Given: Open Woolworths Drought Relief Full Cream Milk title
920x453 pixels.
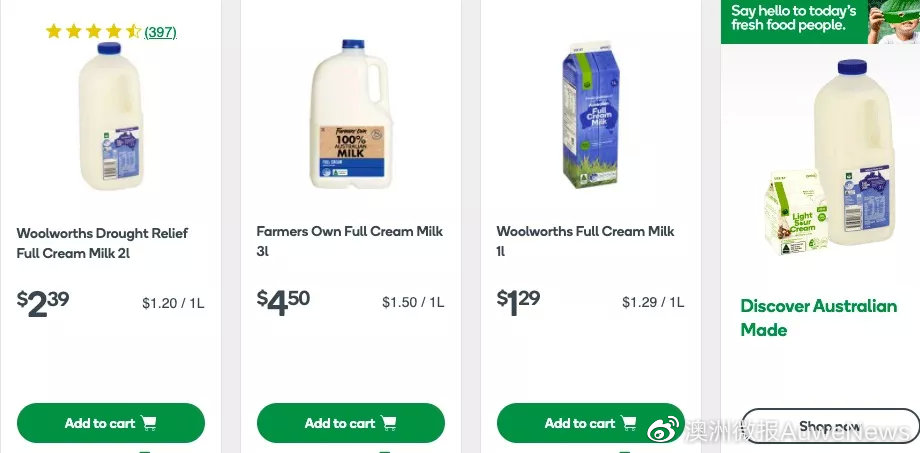Looking at the screenshot, I should tap(102, 243).
